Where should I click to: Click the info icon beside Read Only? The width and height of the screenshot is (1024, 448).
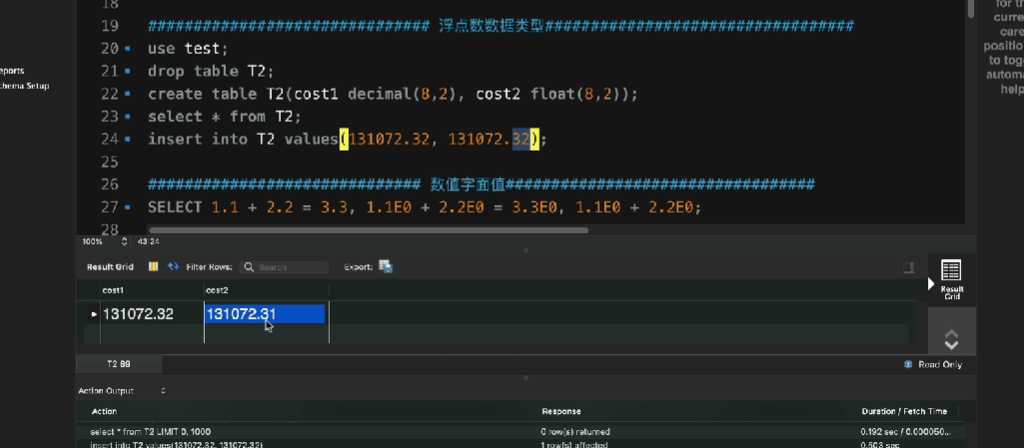[908, 364]
